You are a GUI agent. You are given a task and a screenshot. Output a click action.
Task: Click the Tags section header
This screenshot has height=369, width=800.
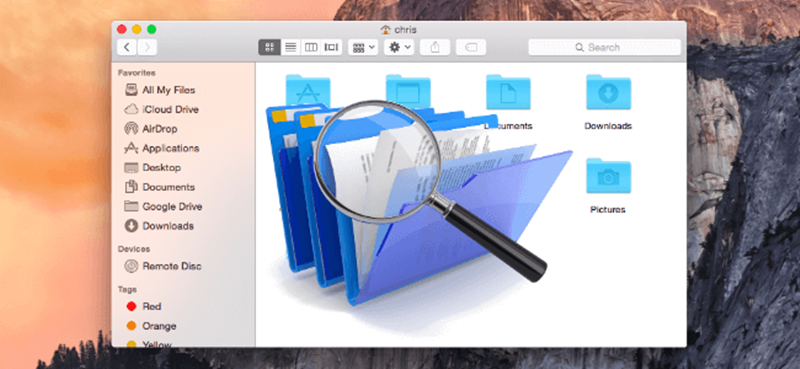point(127,289)
